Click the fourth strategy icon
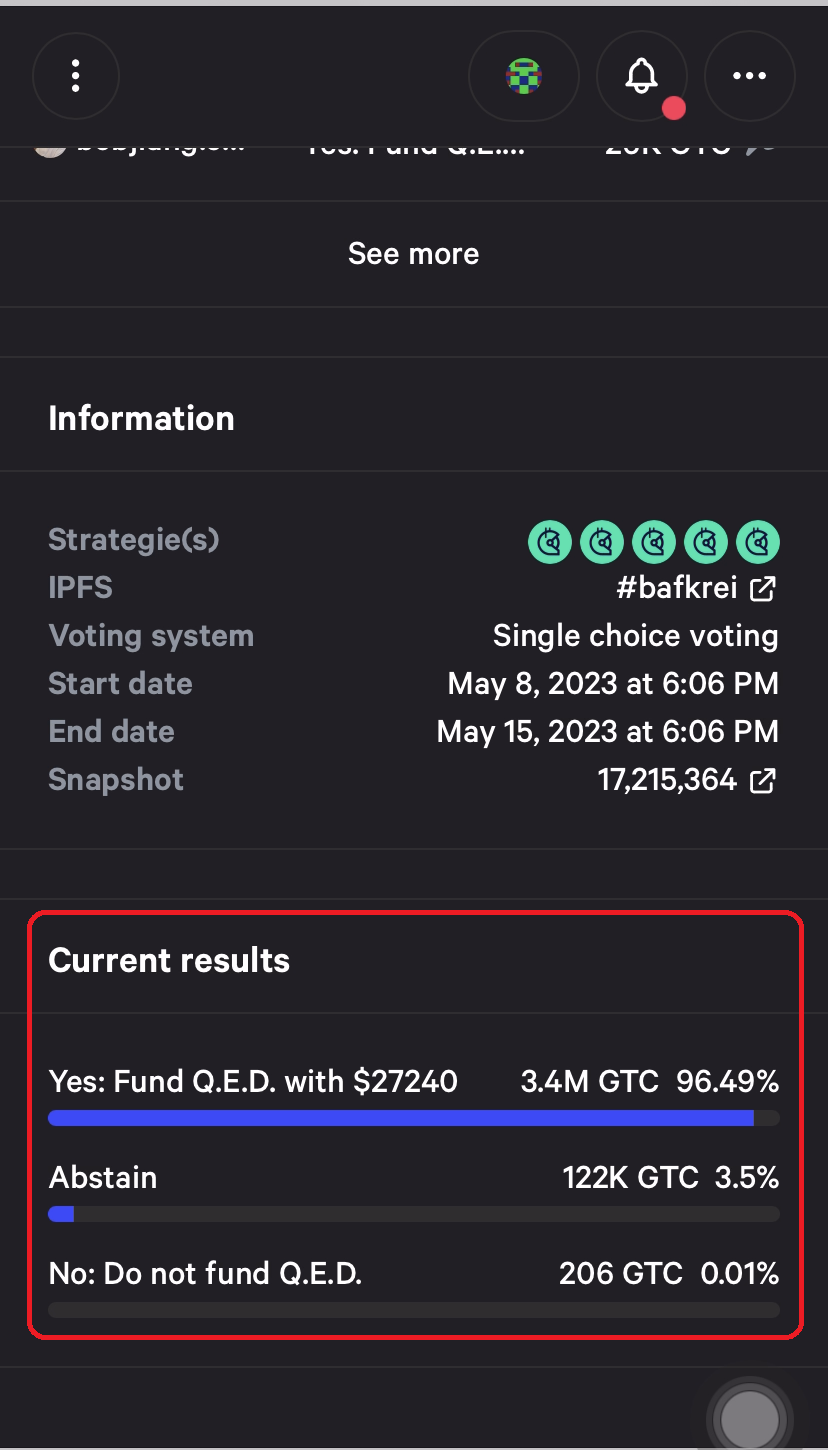Screen dimensions: 828x1450 coord(706,542)
